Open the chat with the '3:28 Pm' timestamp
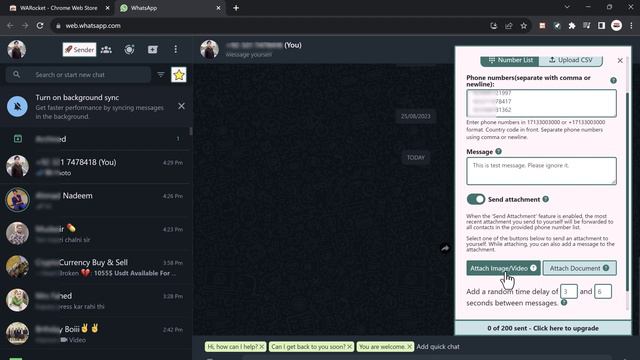 [x=95, y=300]
